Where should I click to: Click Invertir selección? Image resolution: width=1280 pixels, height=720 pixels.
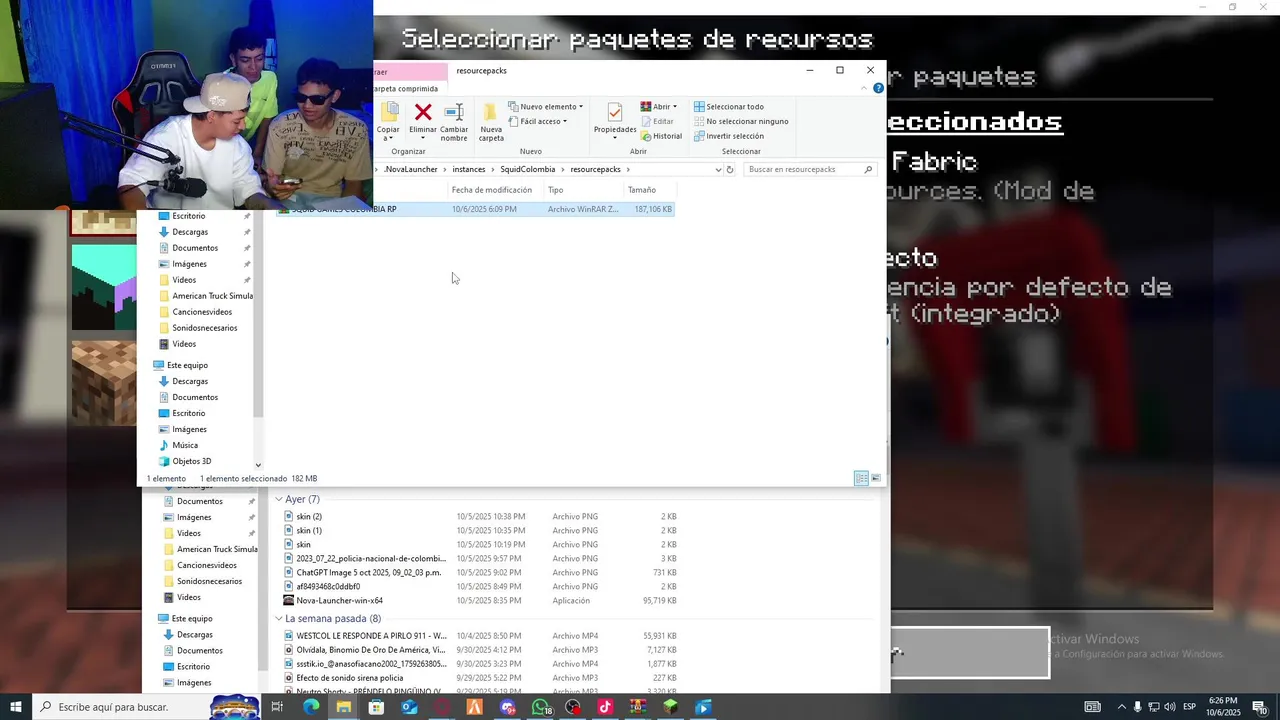pos(728,136)
